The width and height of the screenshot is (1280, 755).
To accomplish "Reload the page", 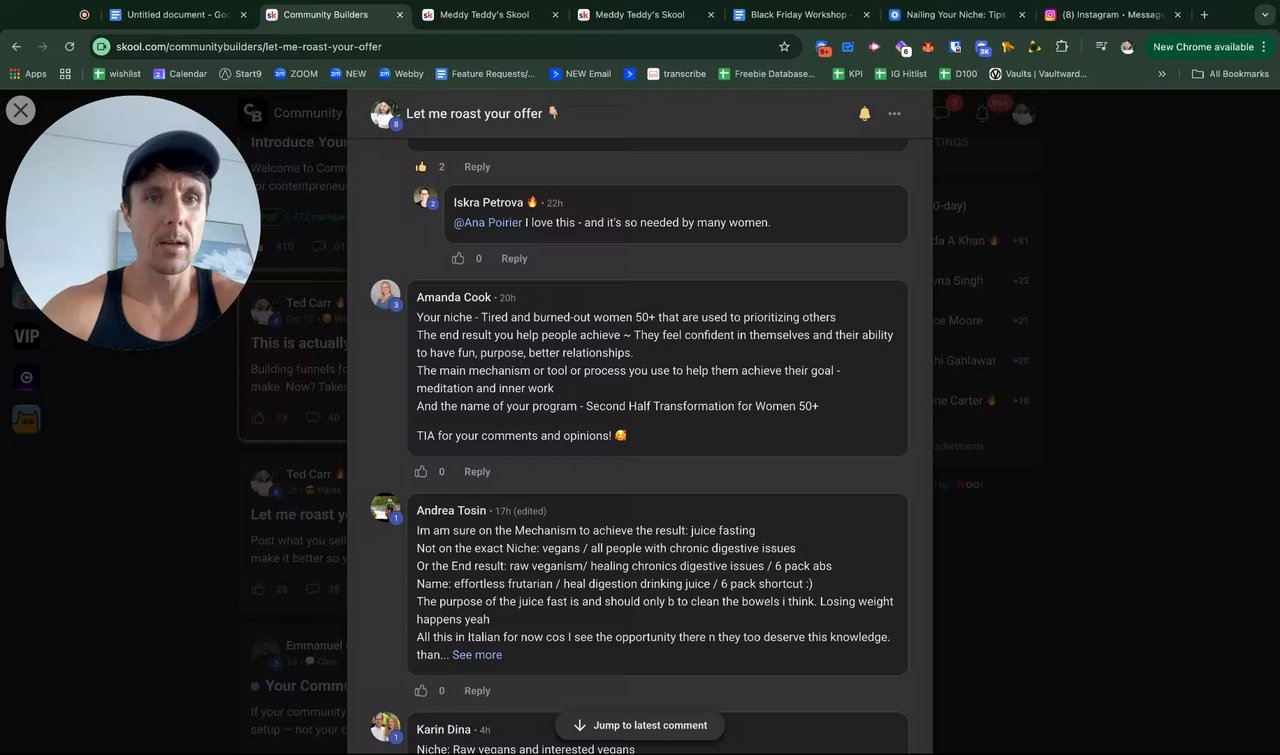I will tap(69, 47).
